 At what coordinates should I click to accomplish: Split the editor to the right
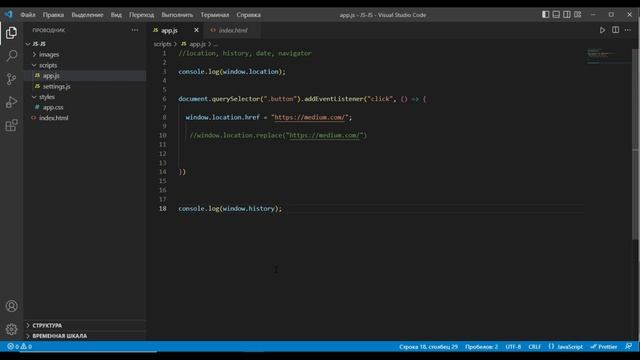(x=616, y=30)
